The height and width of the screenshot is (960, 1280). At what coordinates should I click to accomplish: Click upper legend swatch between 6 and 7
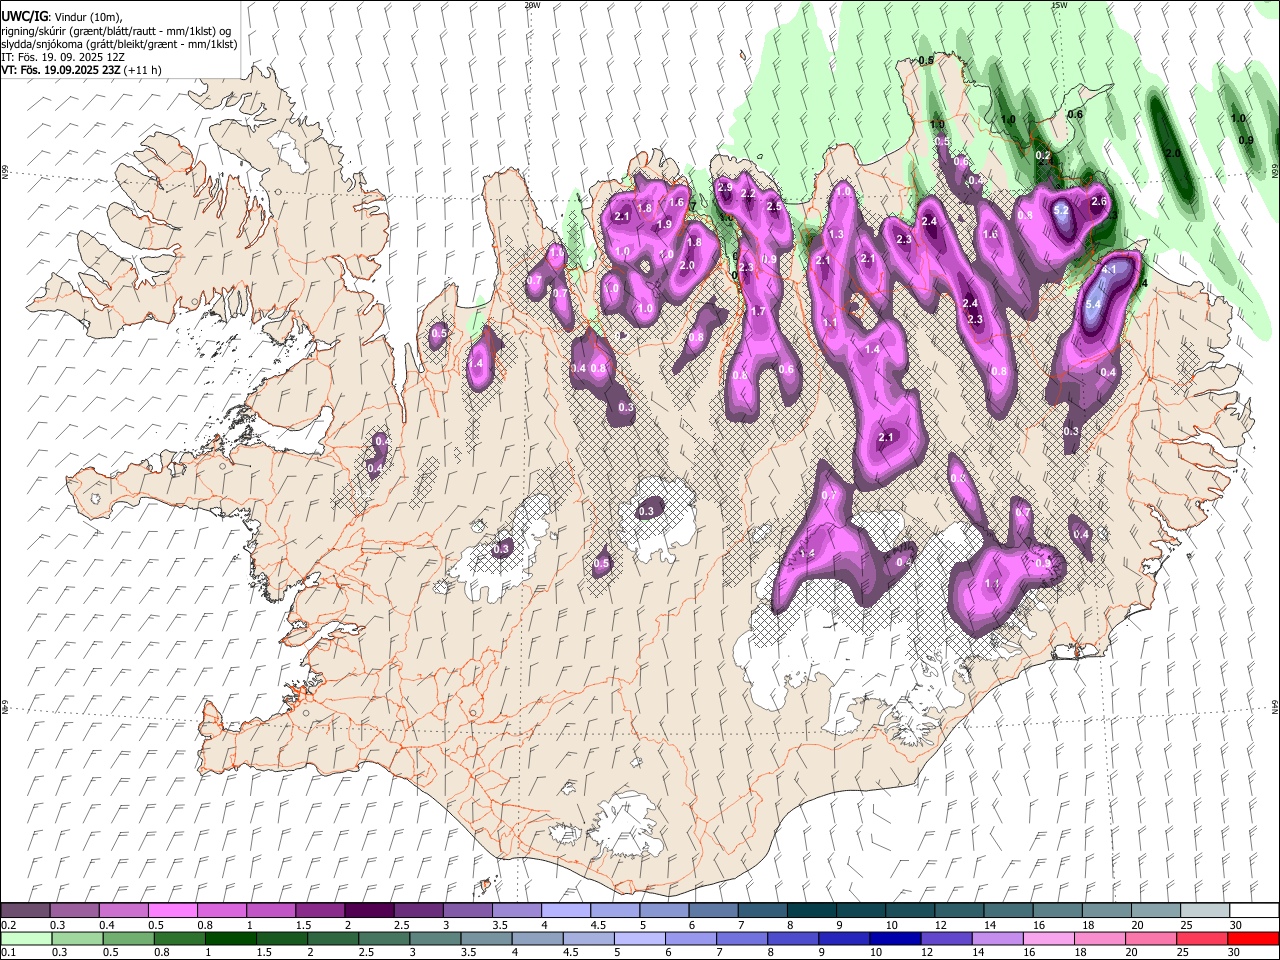713,910
